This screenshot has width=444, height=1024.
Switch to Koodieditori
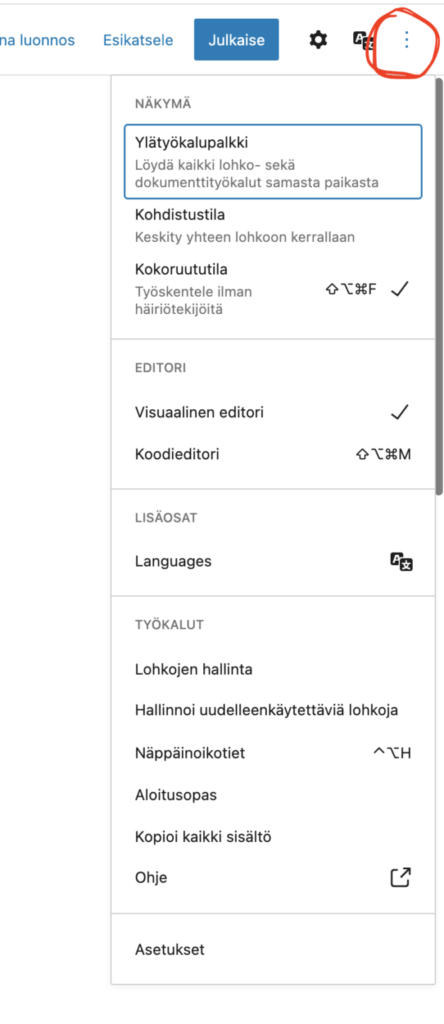(x=273, y=454)
